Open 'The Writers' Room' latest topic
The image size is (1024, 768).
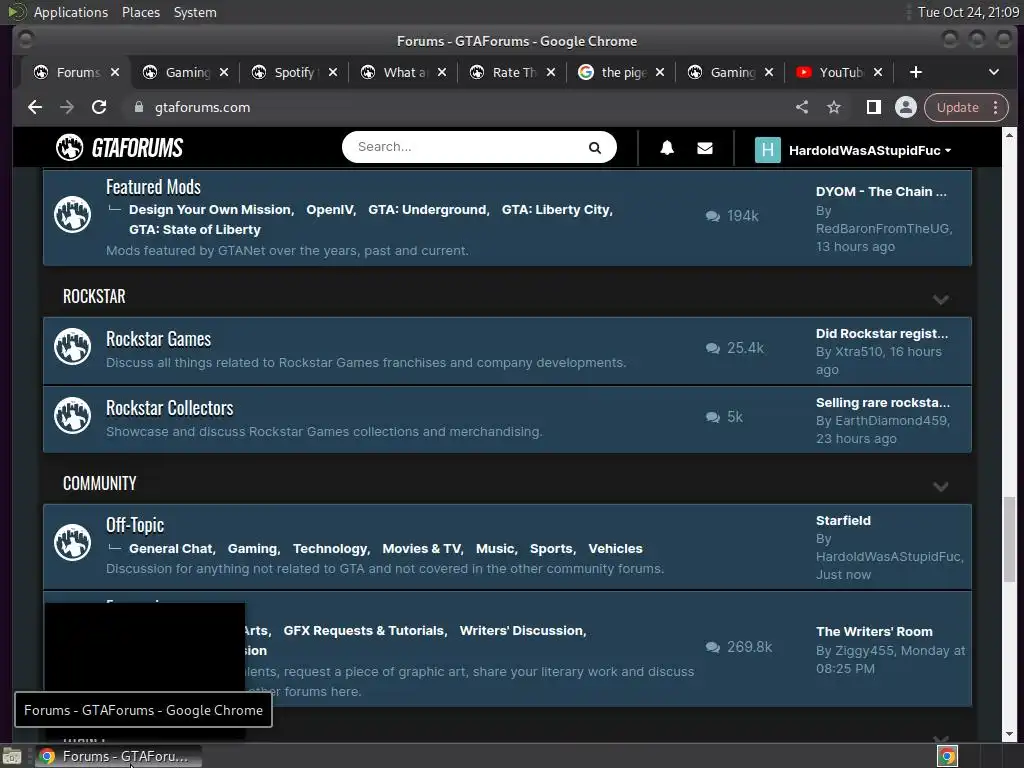(x=874, y=632)
